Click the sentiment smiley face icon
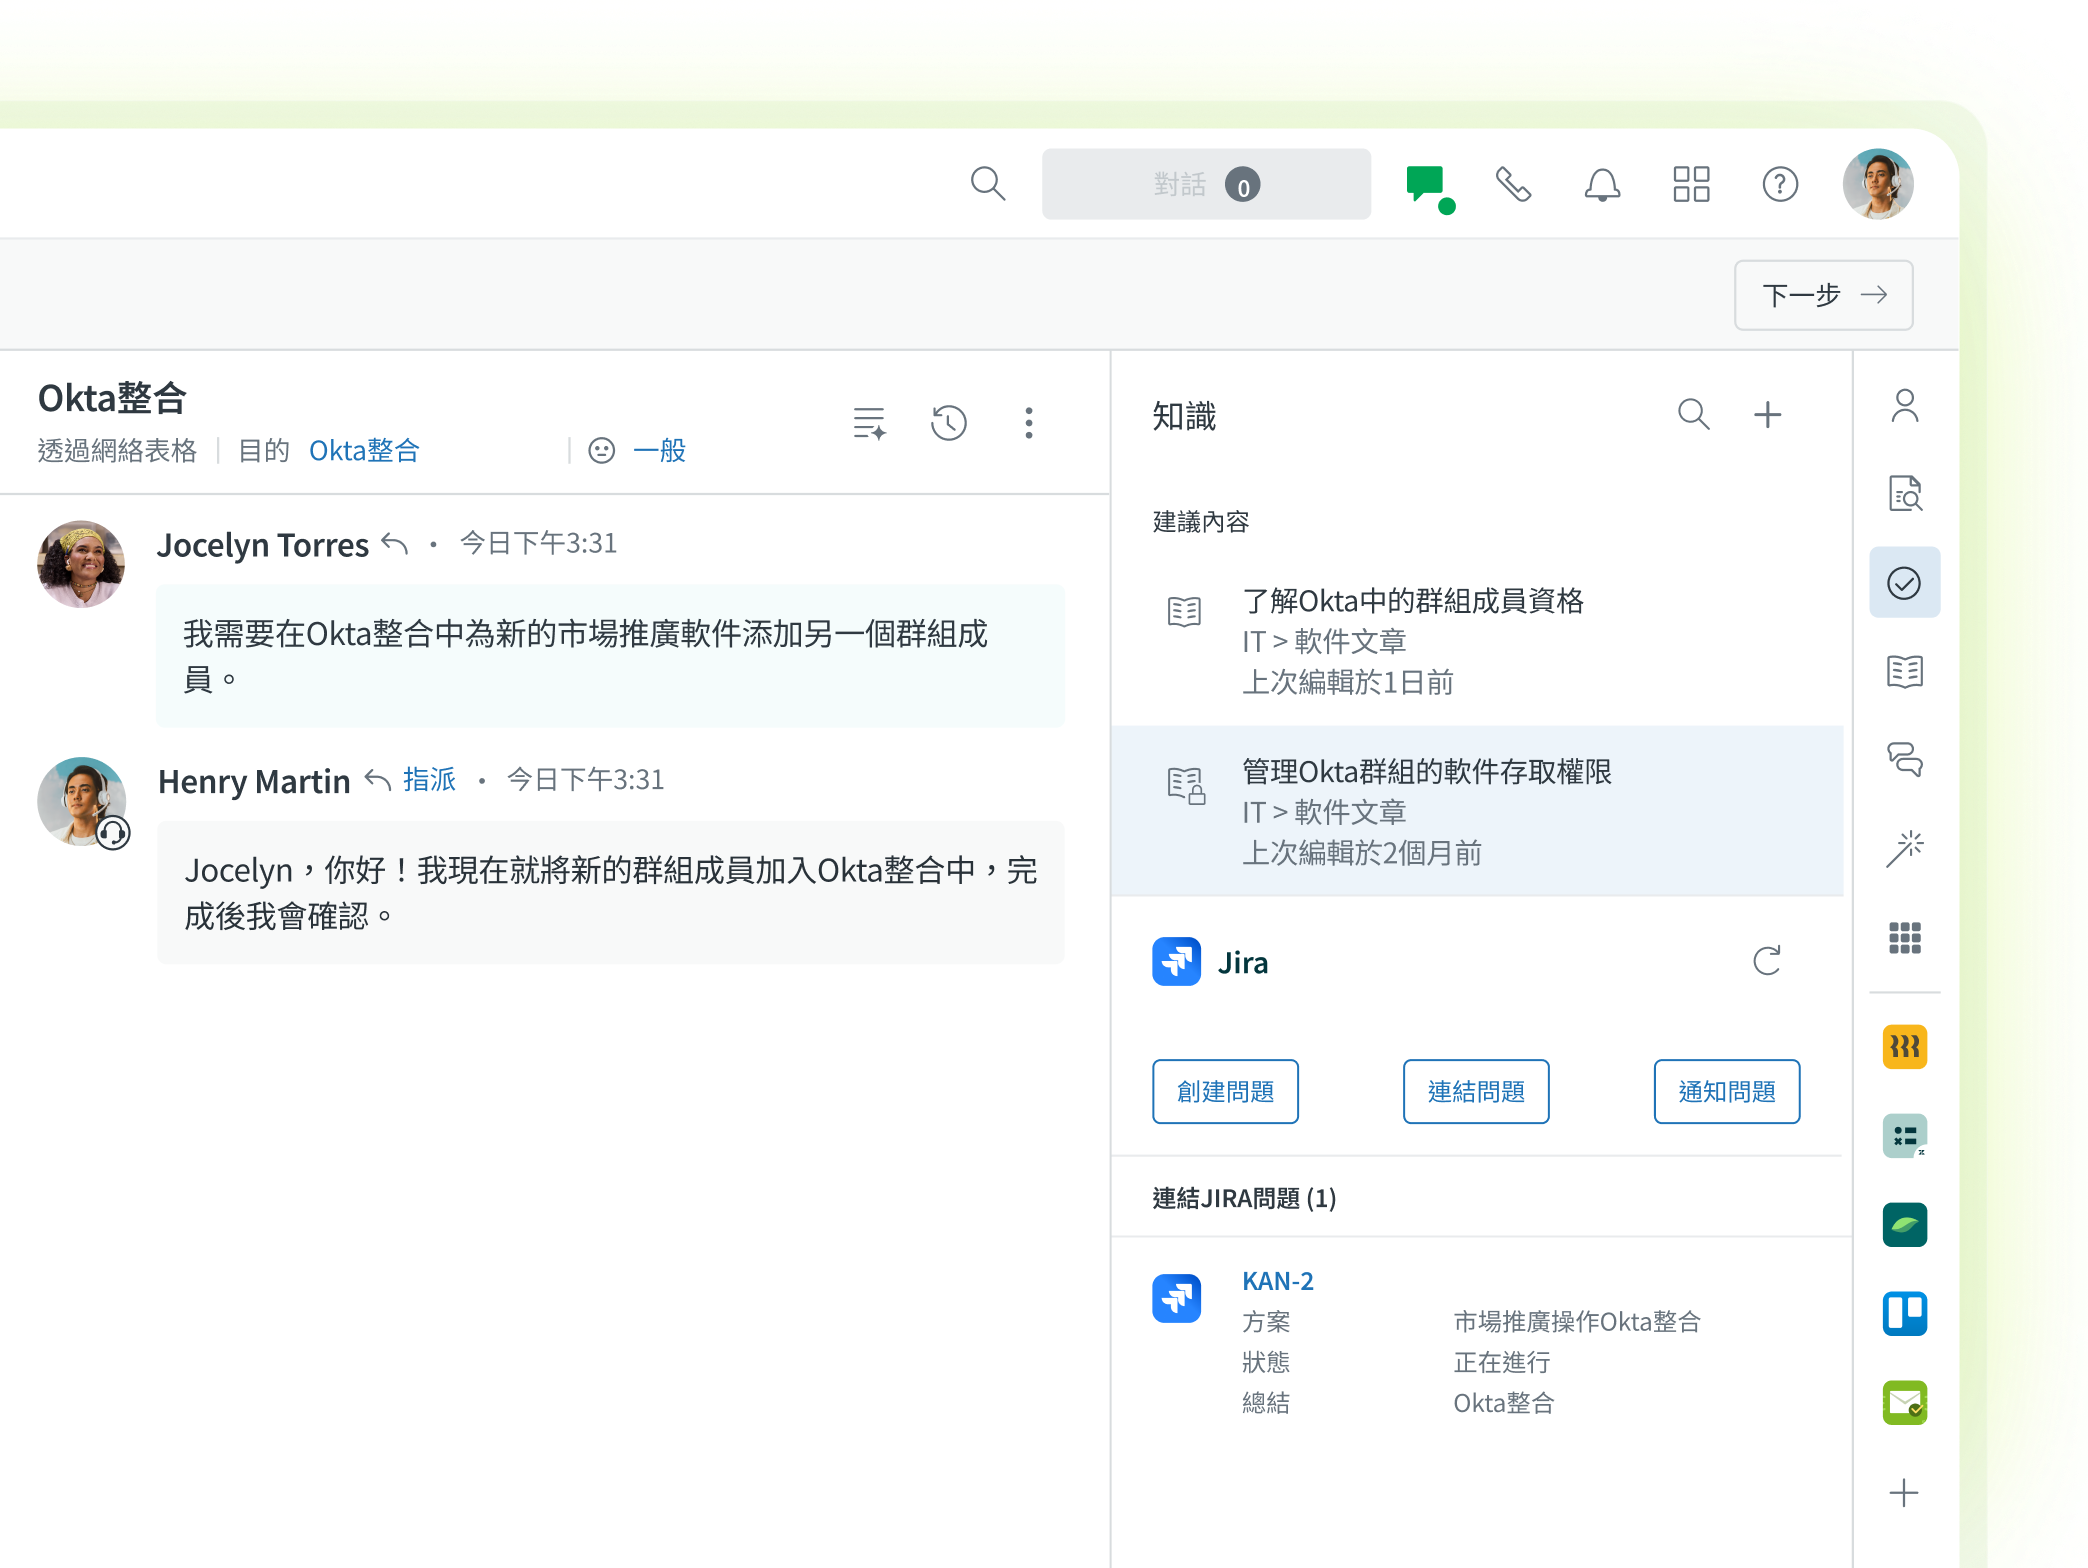The height and width of the screenshot is (1568, 2088). coord(601,451)
